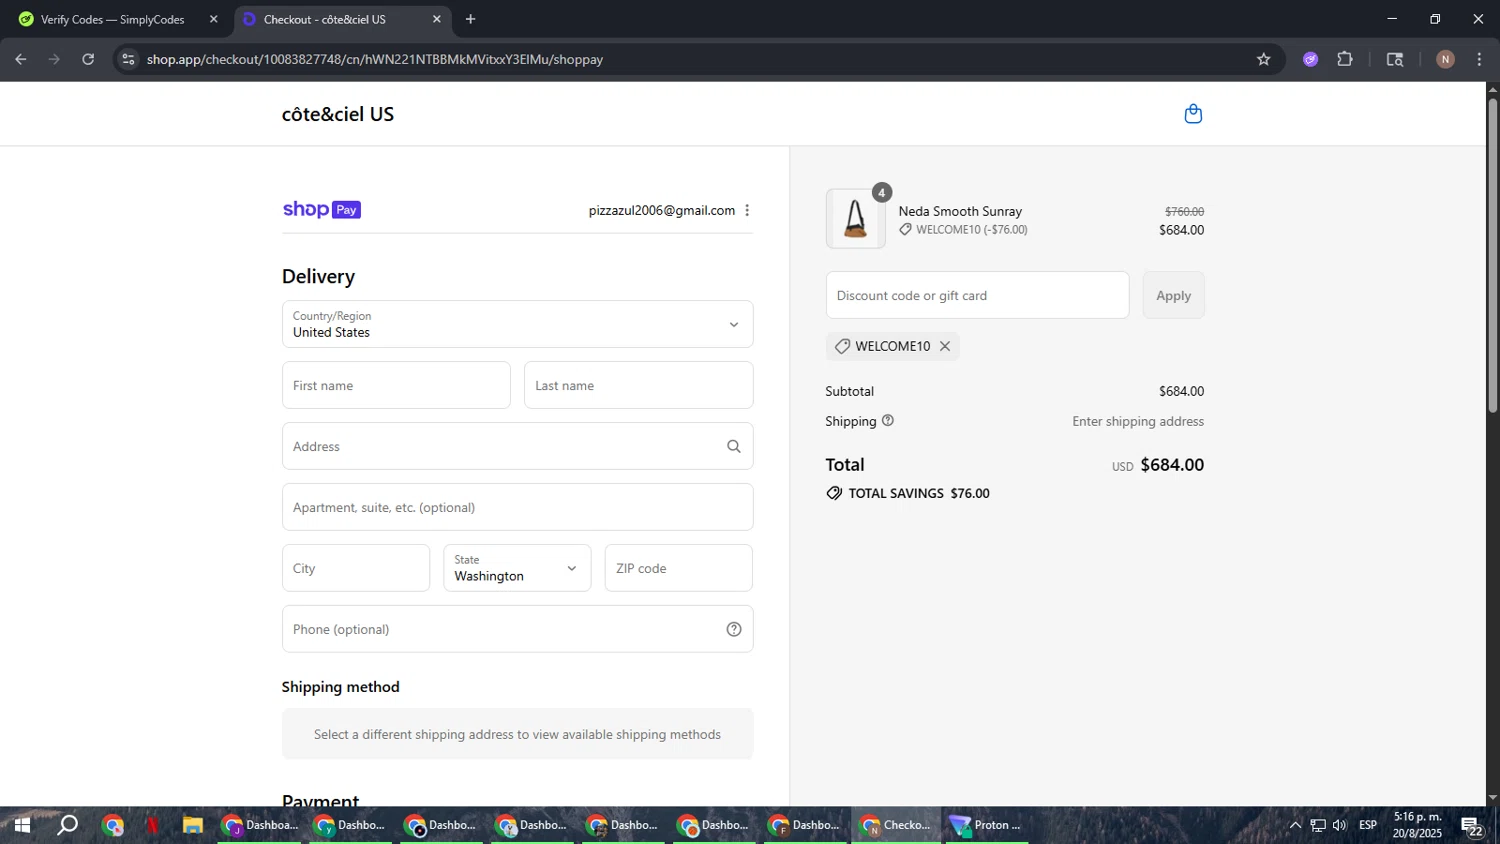Screen dimensions: 1500x844
Task: Open volume control in system tray
Action: tap(1340, 825)
